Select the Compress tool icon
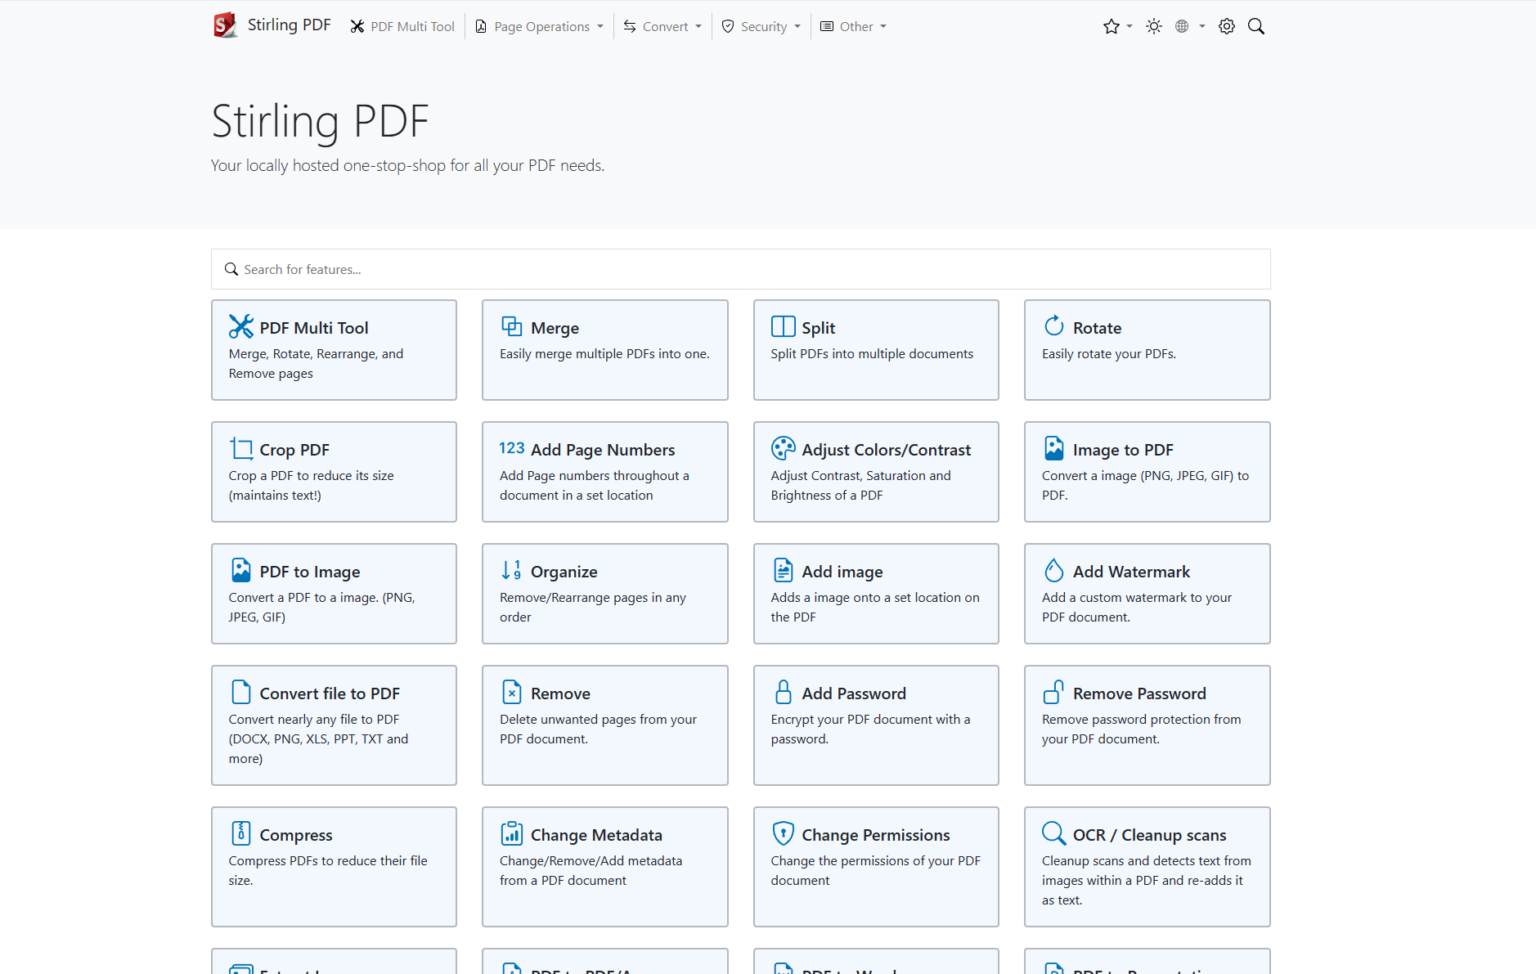The height and width of the screenshot is (974, 1536). click(x=240, y=832)
